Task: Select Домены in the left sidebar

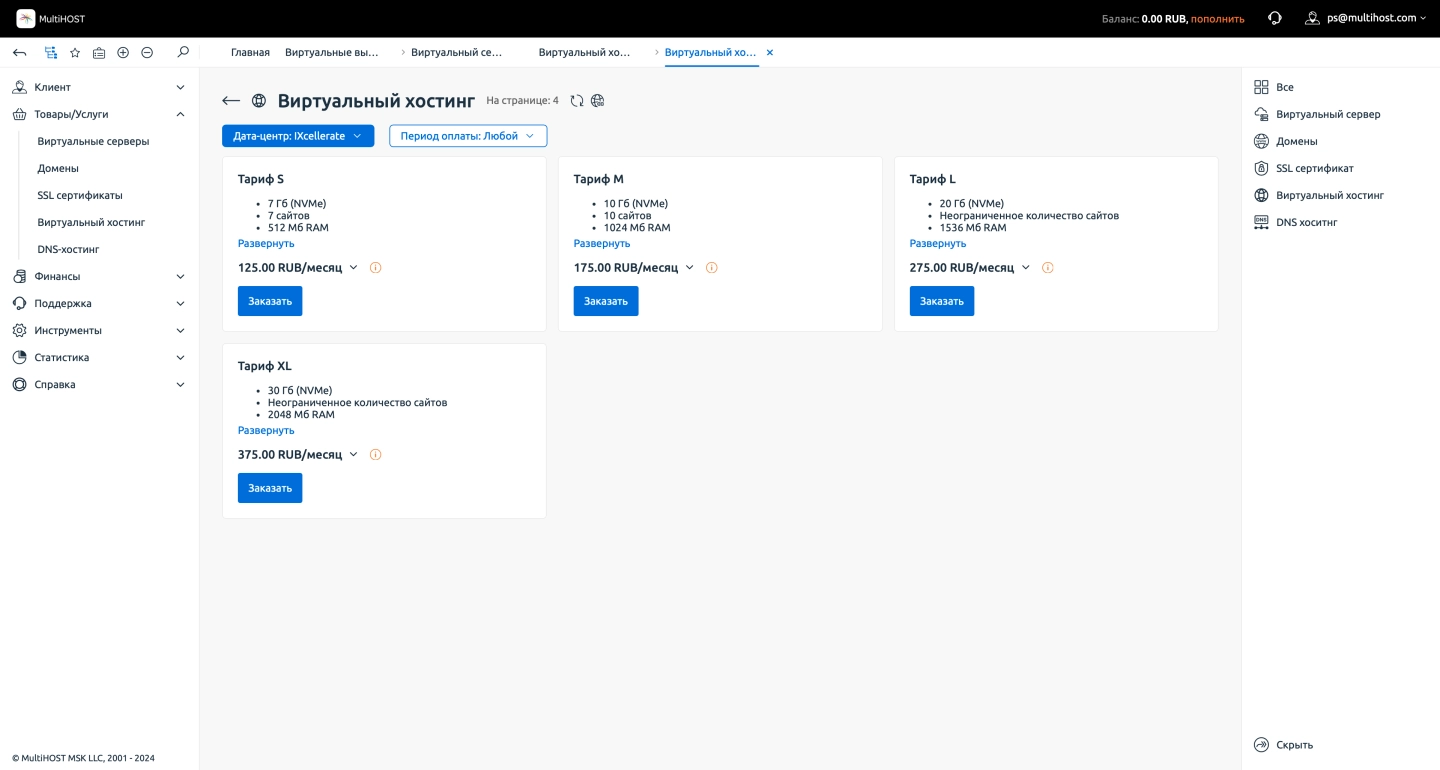Action: click(58, 168)
